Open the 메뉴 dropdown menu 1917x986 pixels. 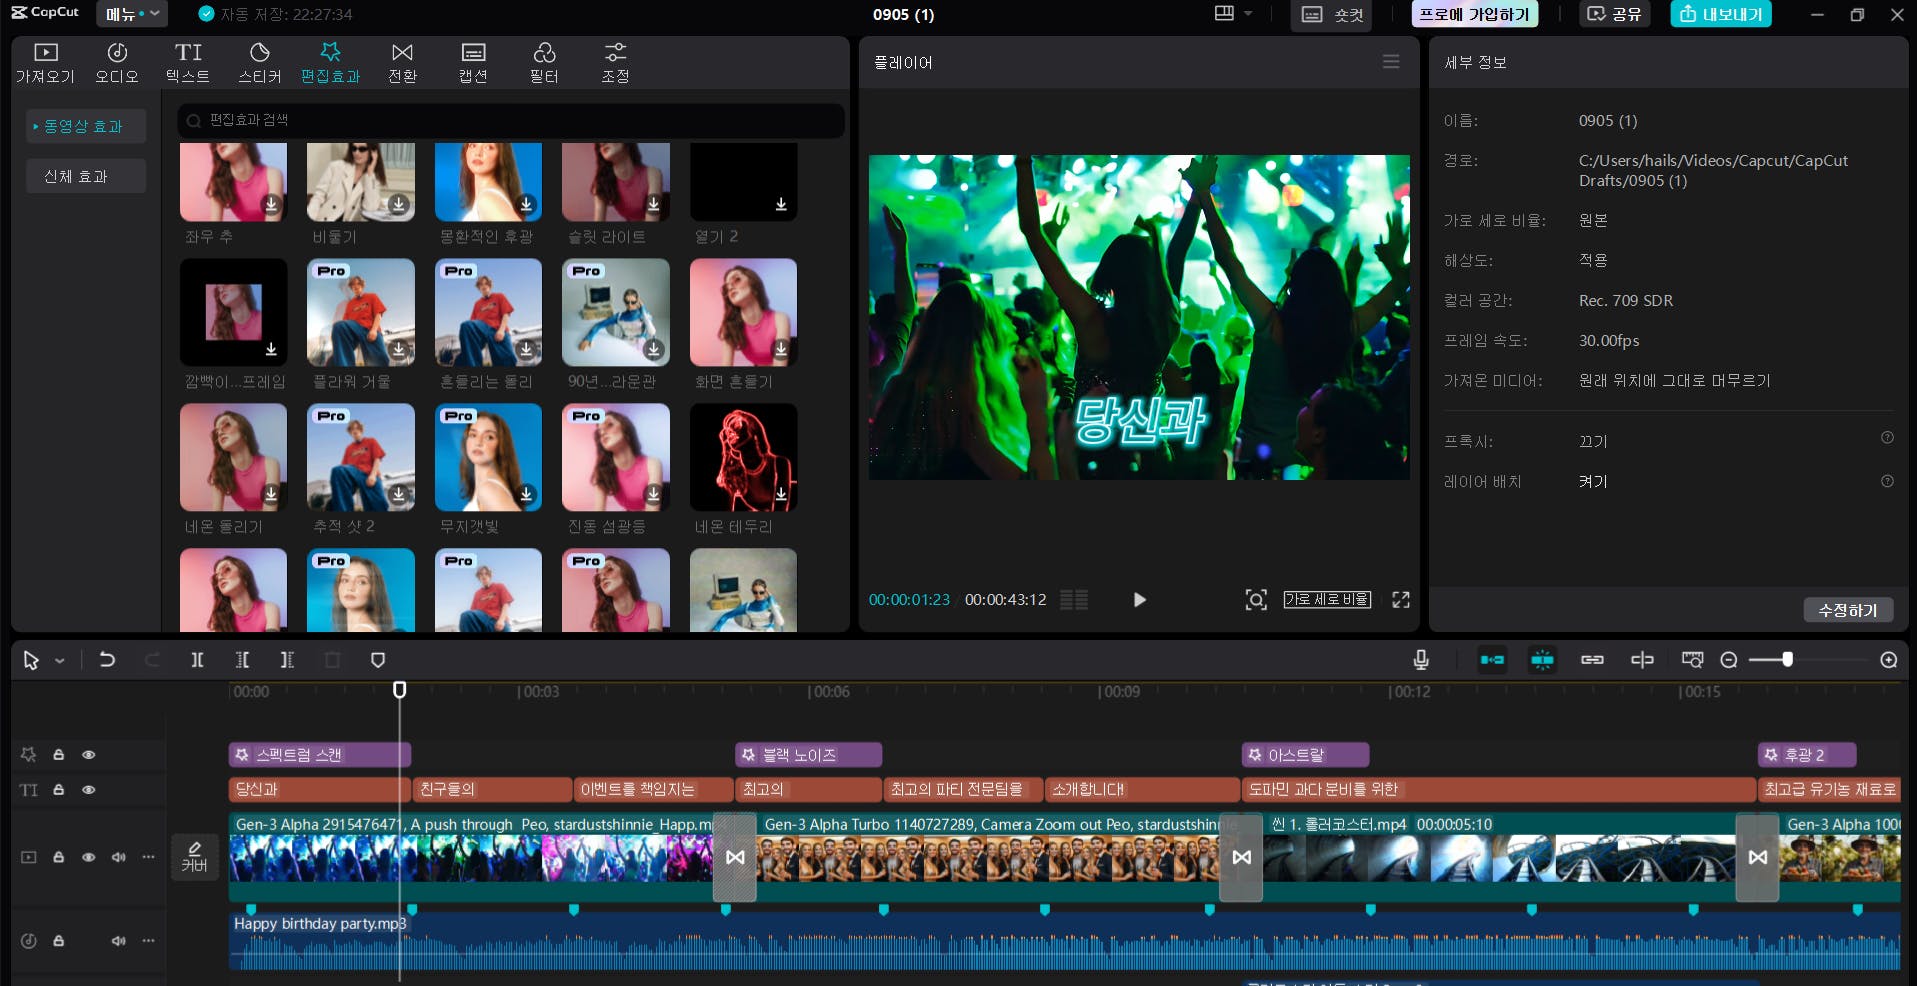pyautogui.click(x=132, y=14)
